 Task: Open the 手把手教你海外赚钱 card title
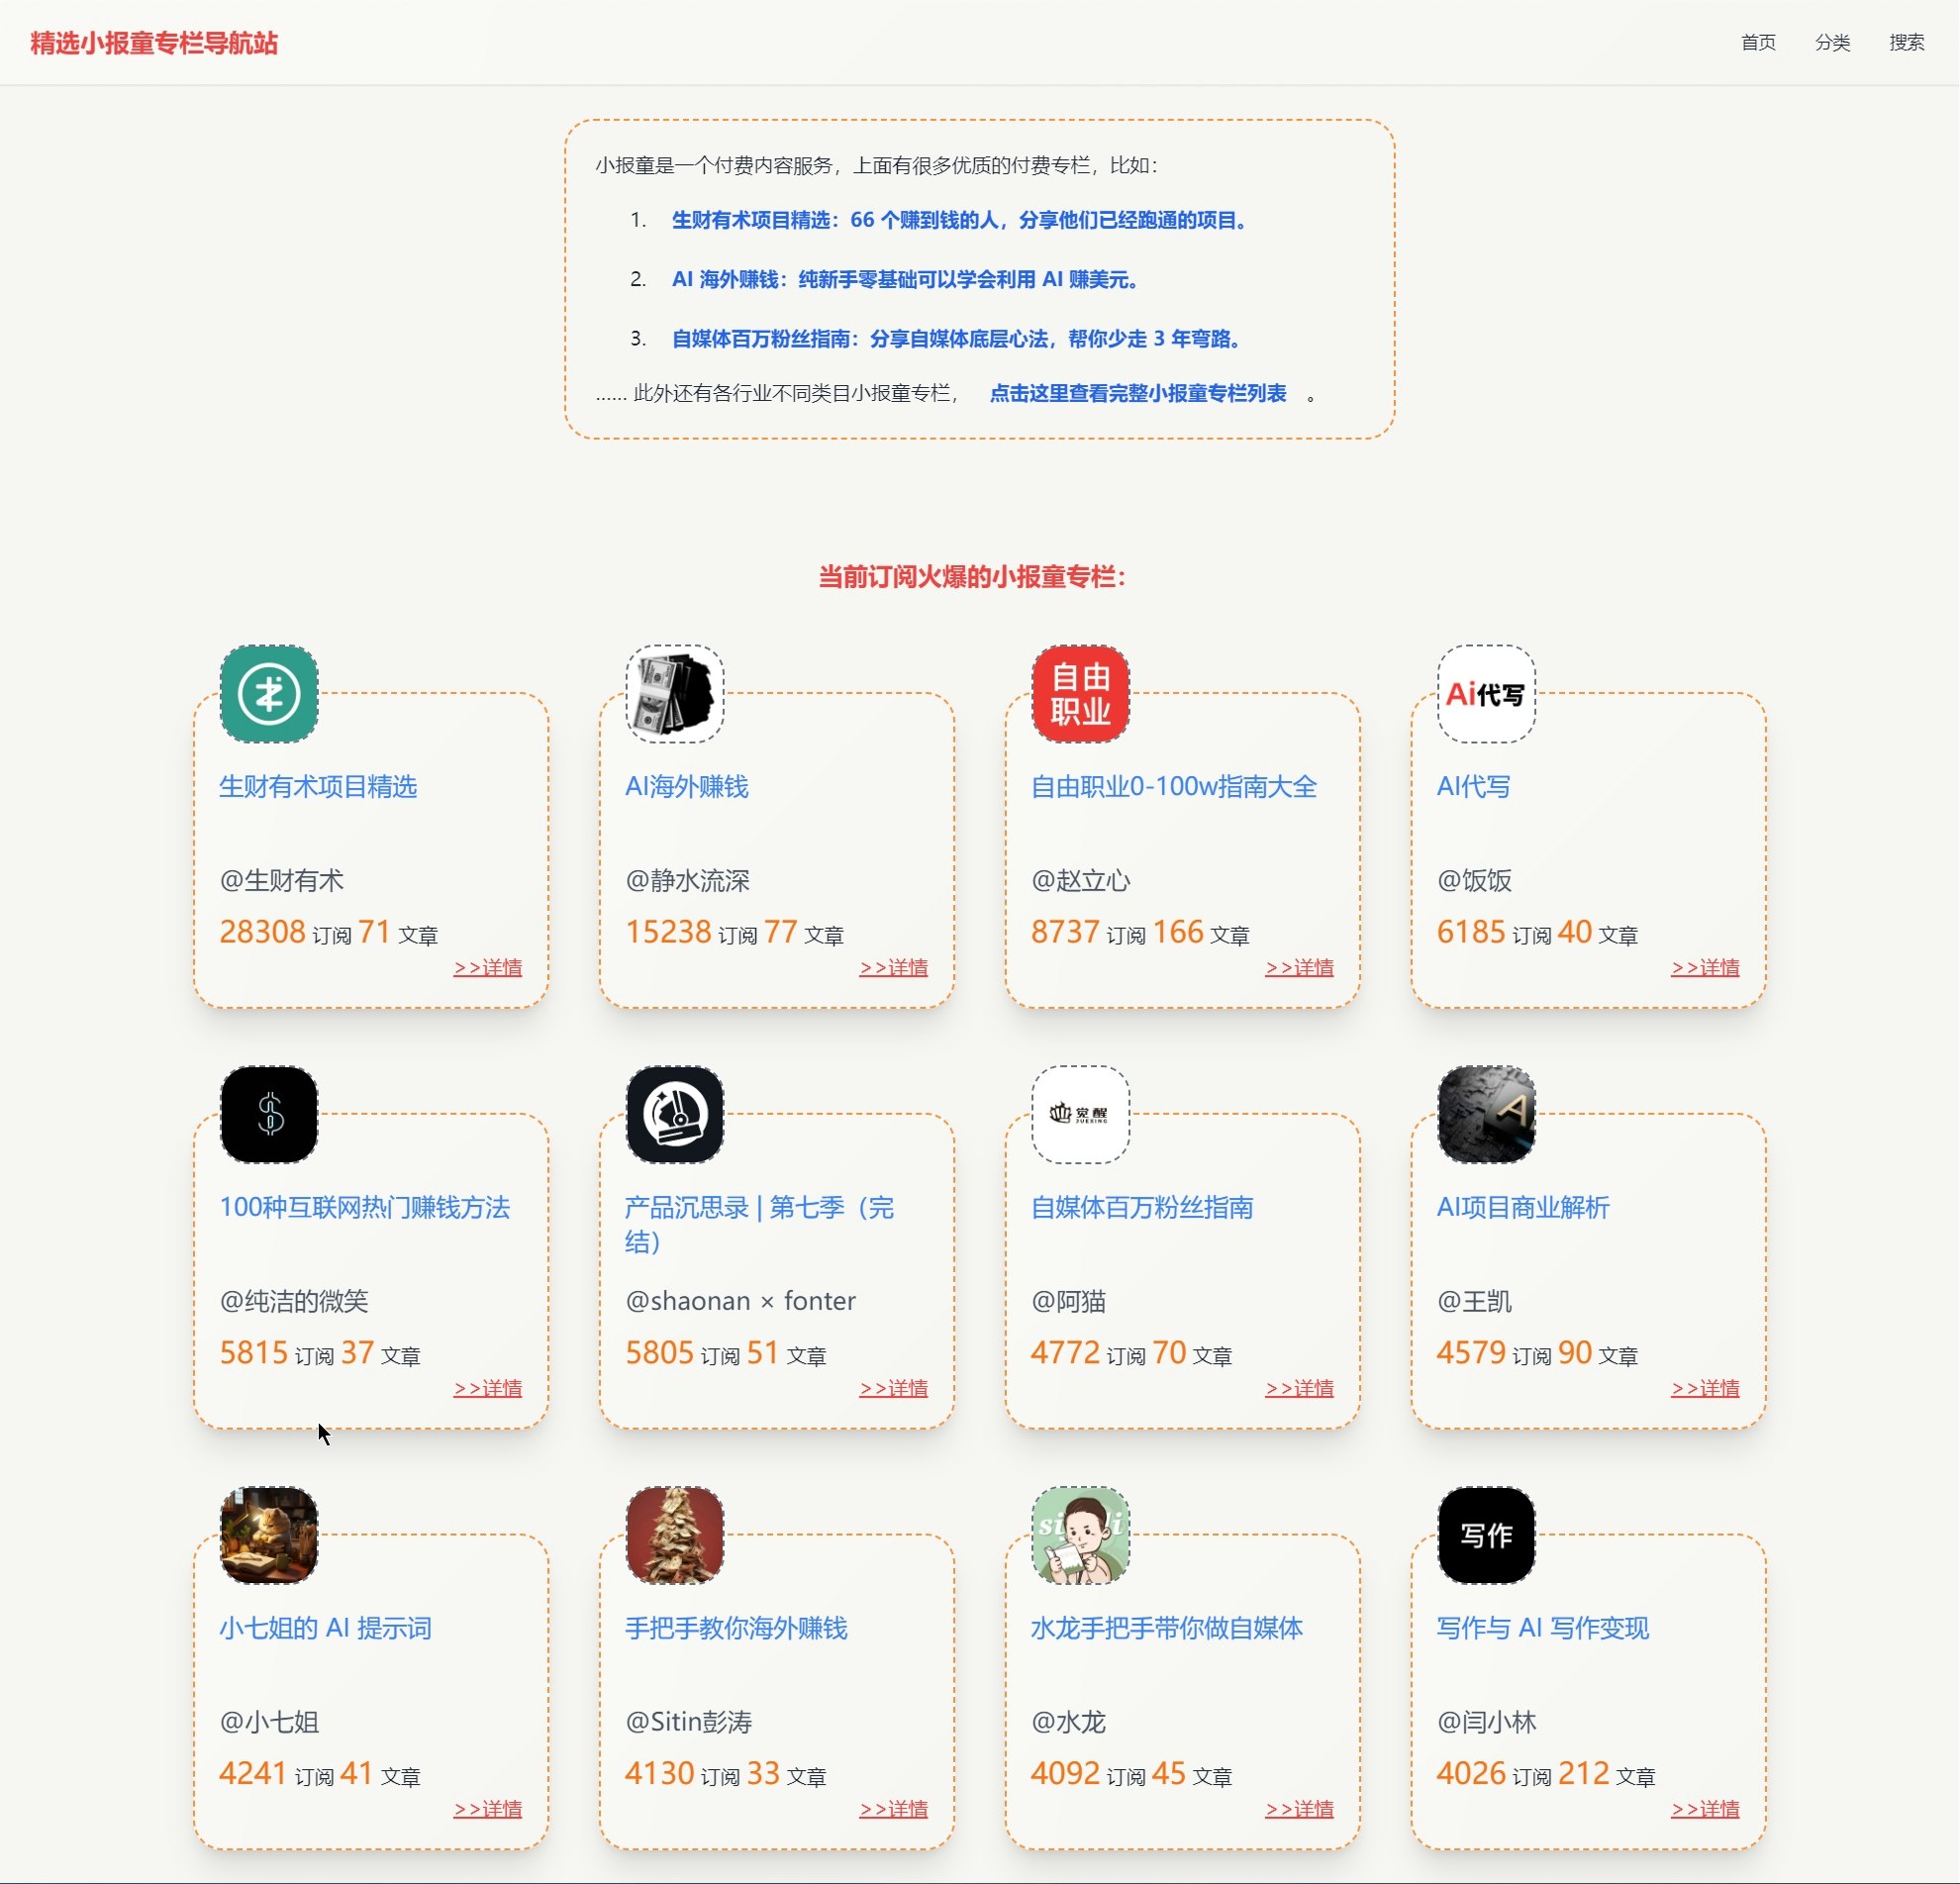tap(736, 1627)
